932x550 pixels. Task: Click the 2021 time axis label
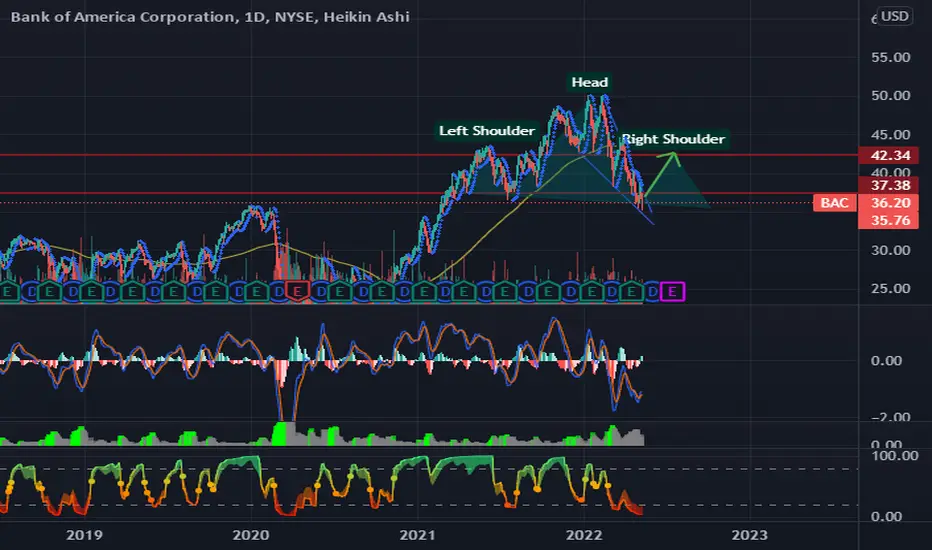417,535
